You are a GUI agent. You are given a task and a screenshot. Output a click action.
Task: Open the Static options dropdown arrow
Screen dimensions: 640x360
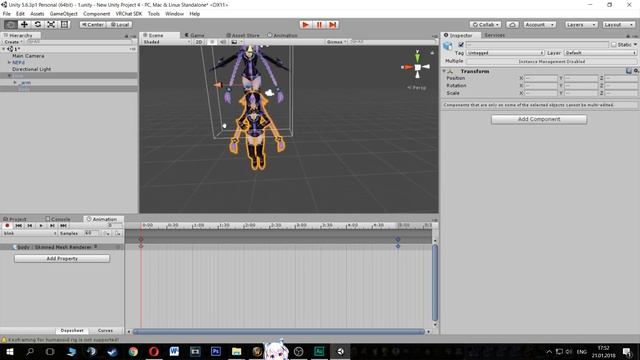tap(635, 44)
